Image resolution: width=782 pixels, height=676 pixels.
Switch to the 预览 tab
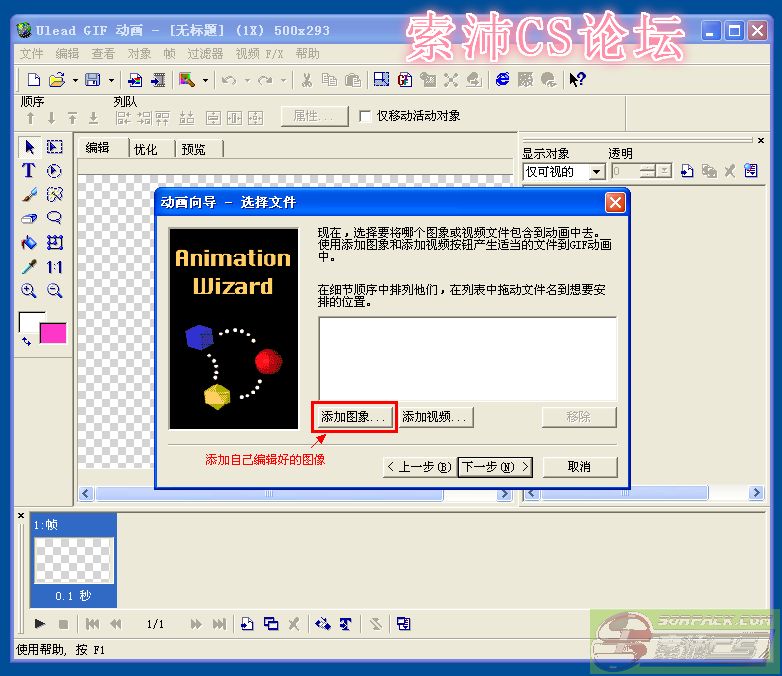194,149
